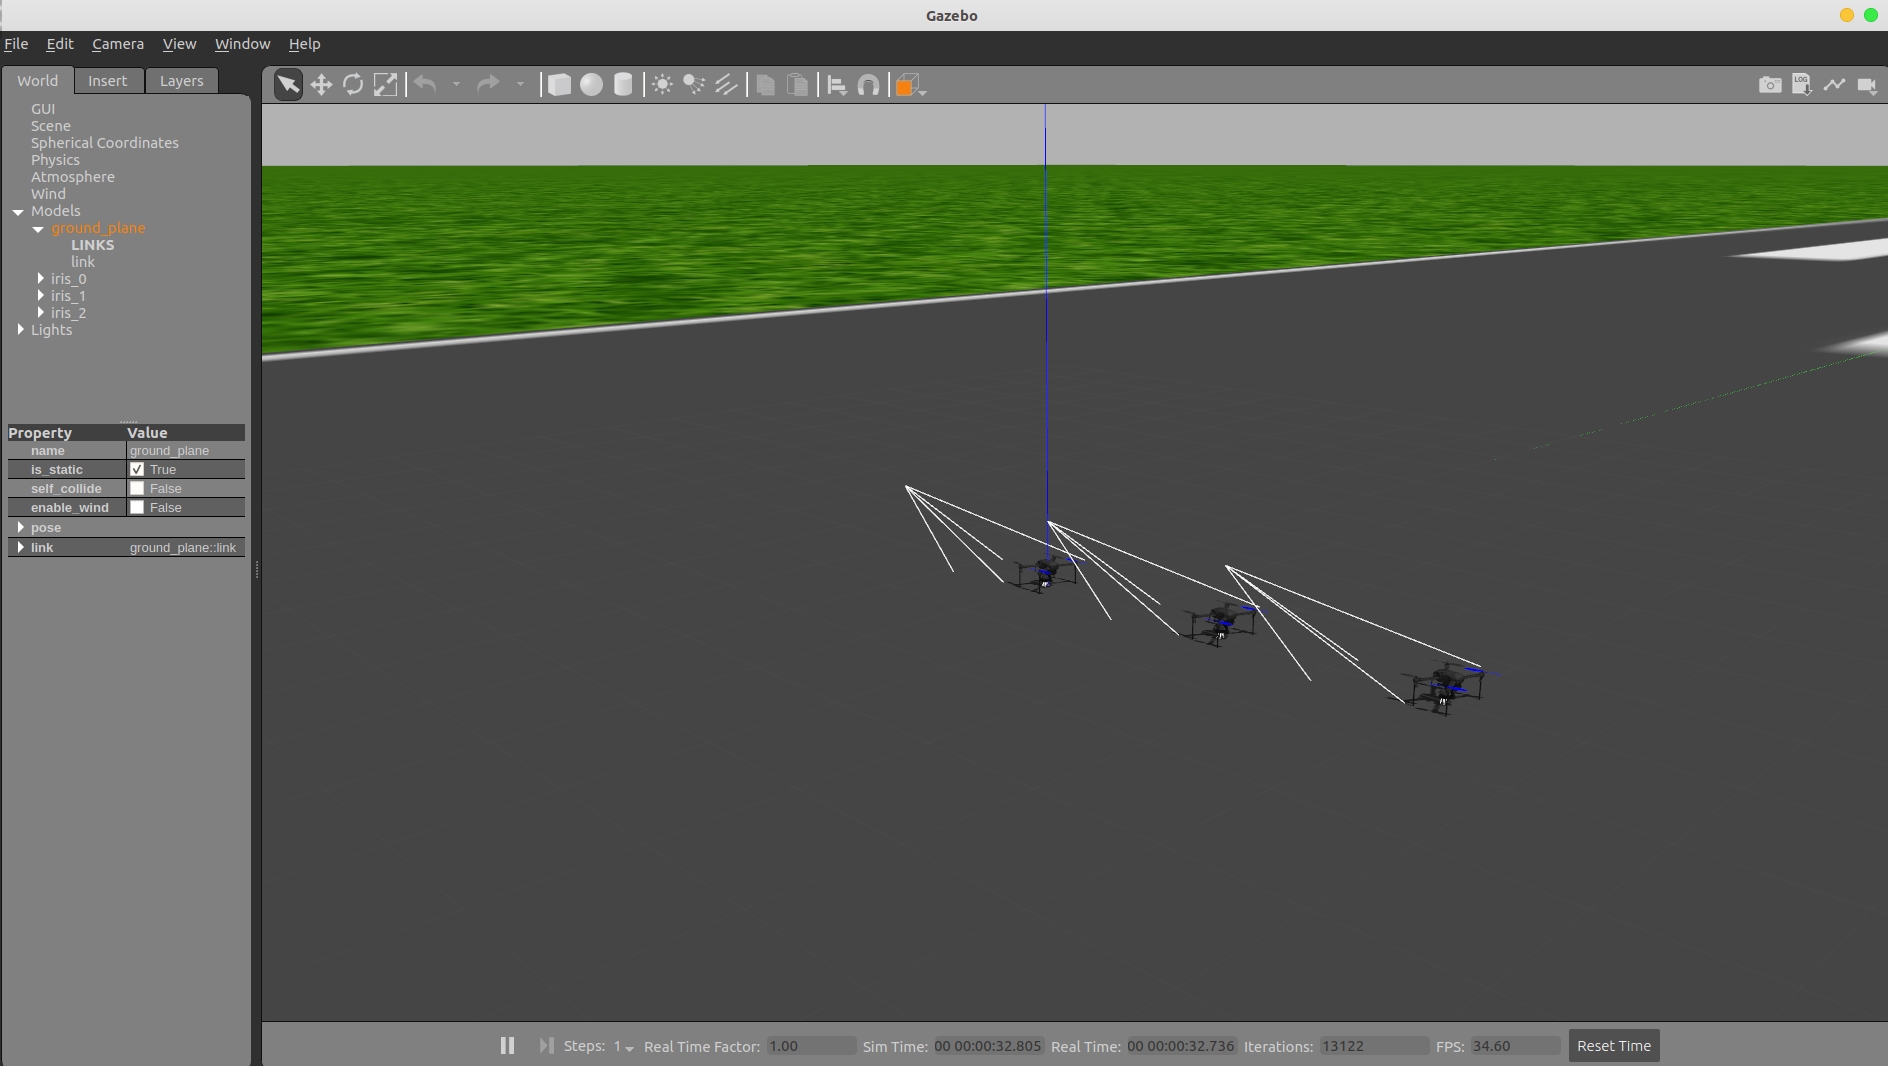Record a video with the camcorder icon

1866,85
